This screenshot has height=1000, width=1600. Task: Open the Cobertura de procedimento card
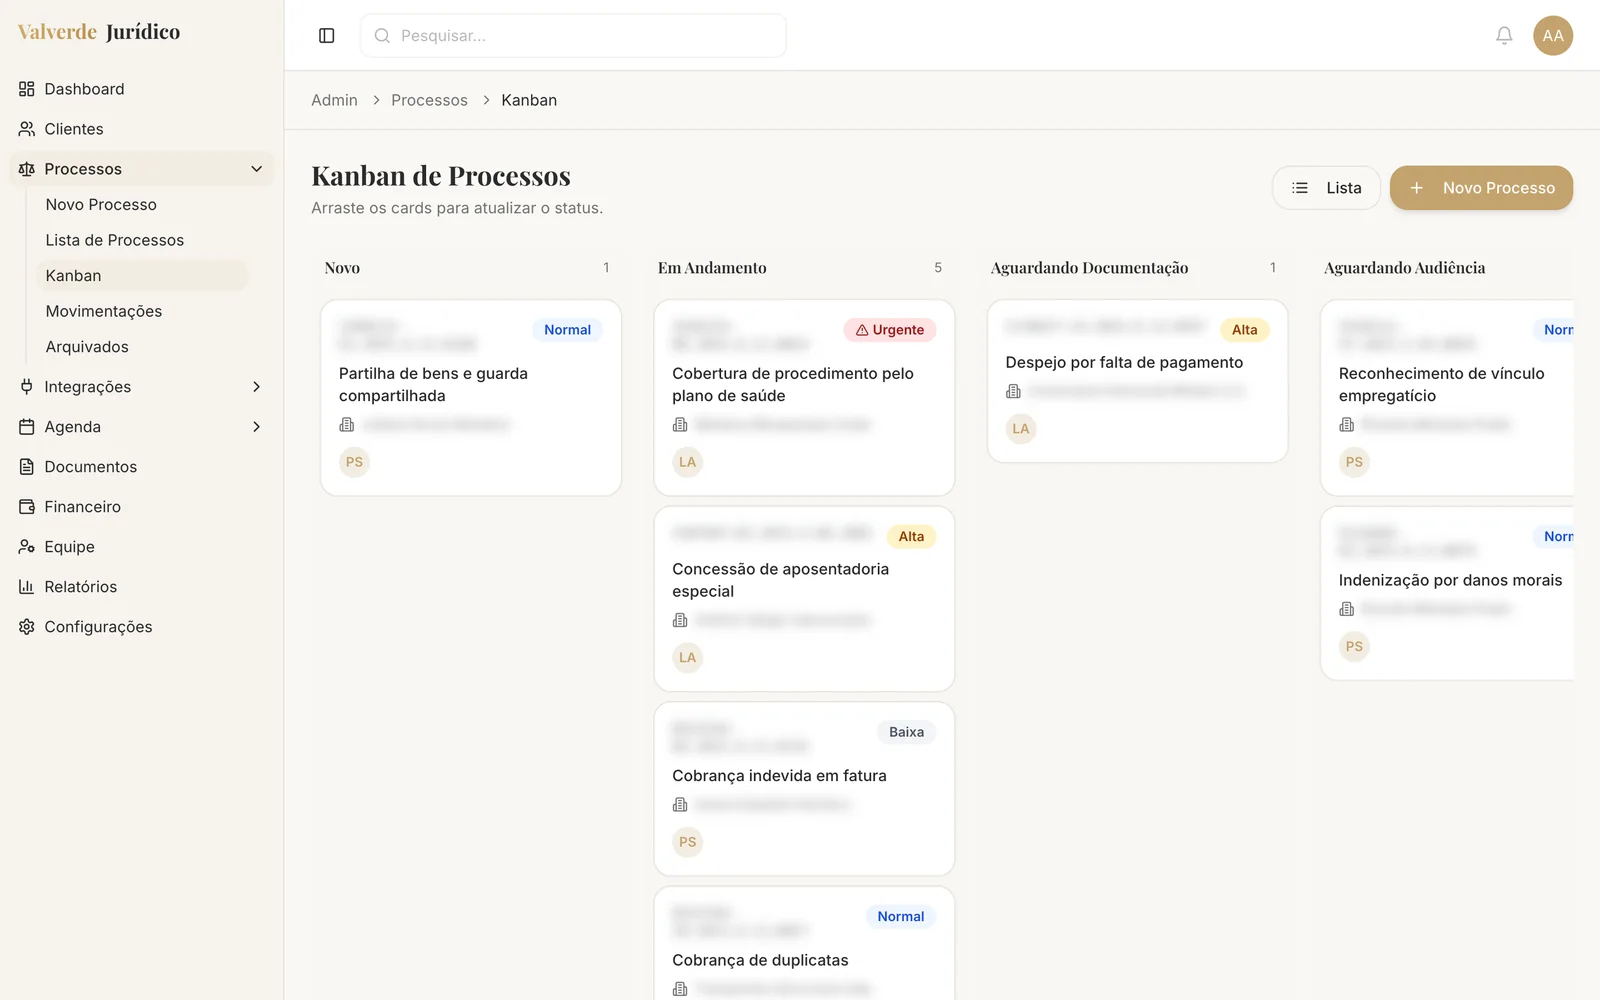(804, 398)
